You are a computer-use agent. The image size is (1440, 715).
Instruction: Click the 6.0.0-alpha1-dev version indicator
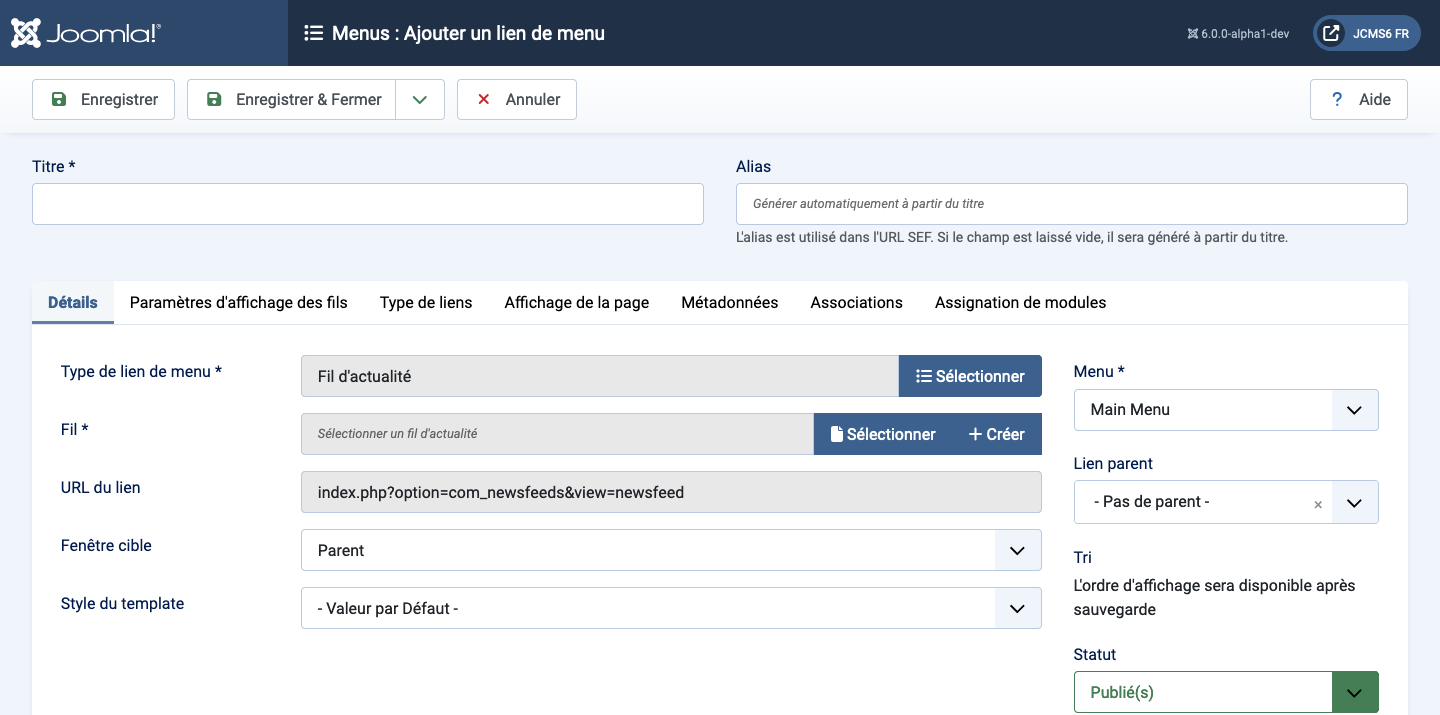[1238, 33]
